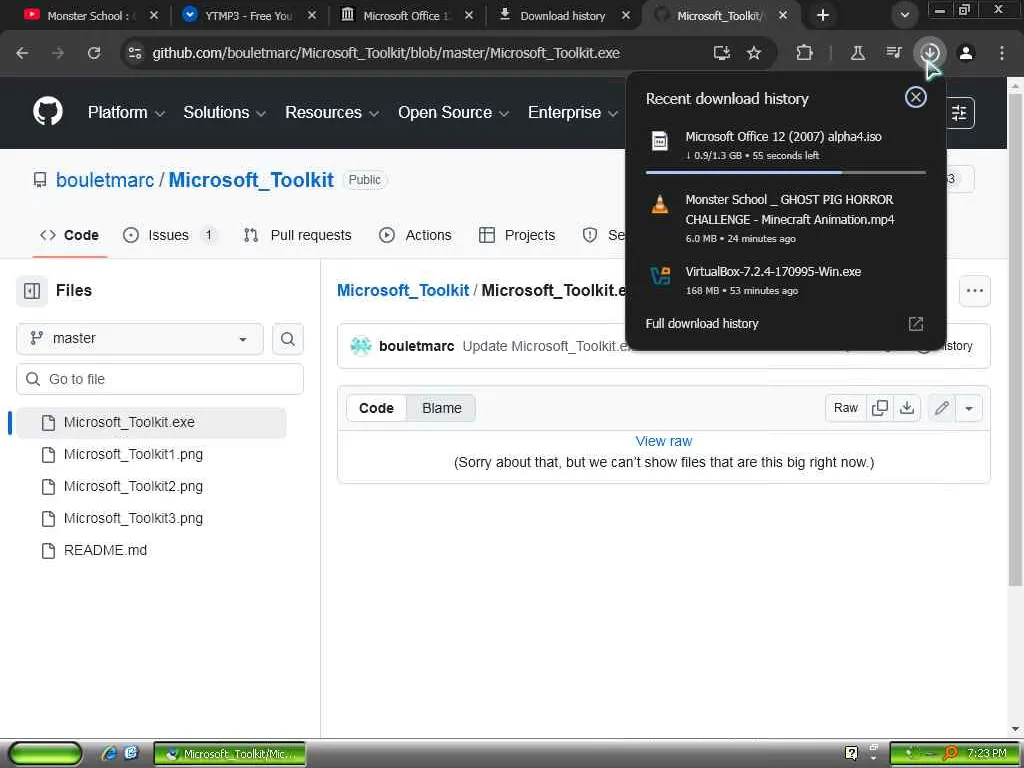
Task: Open the Issues tab
Action: (x=170, y=235)
